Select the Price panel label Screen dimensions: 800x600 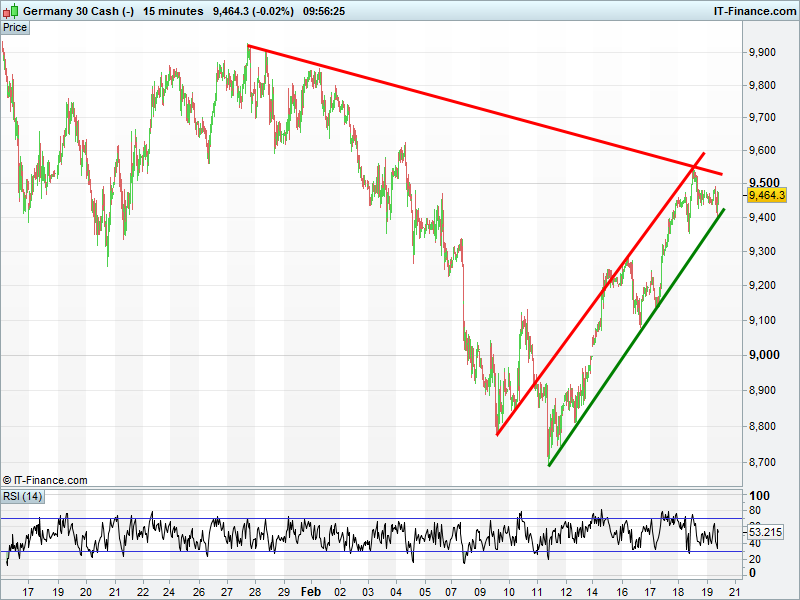(16, 27)
